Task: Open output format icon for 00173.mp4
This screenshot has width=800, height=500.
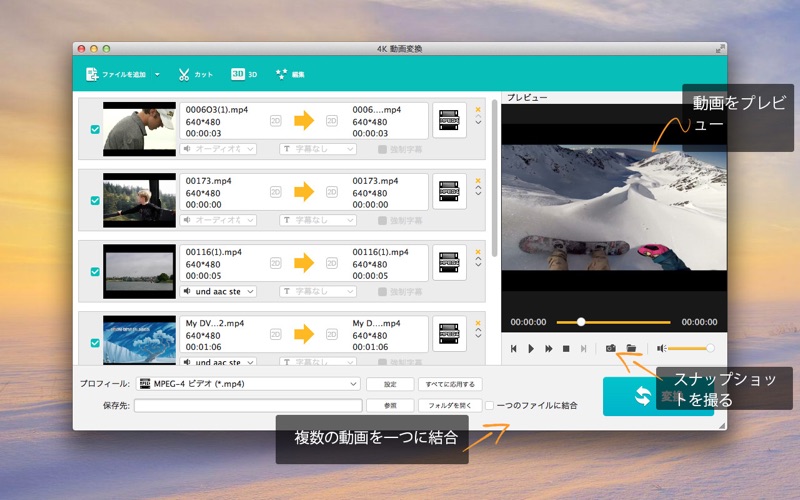Action: pyautogui.click(x=449, y=192)
